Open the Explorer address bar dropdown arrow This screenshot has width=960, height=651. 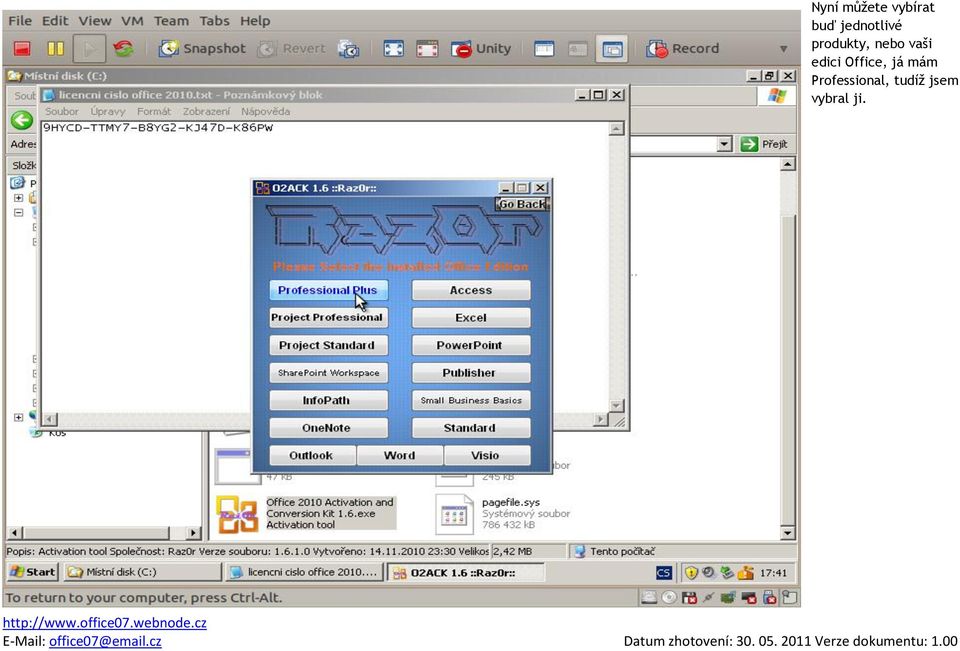coord(725,145)
